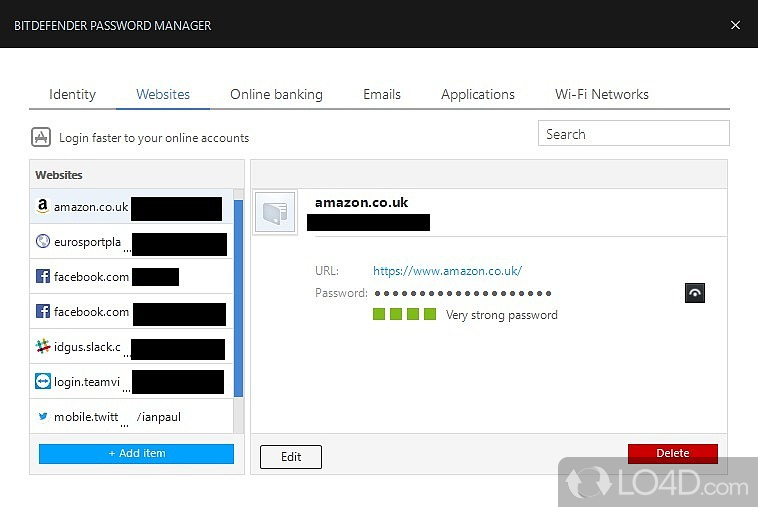
Task: Reveal password with the eye button
Action: 695,293
